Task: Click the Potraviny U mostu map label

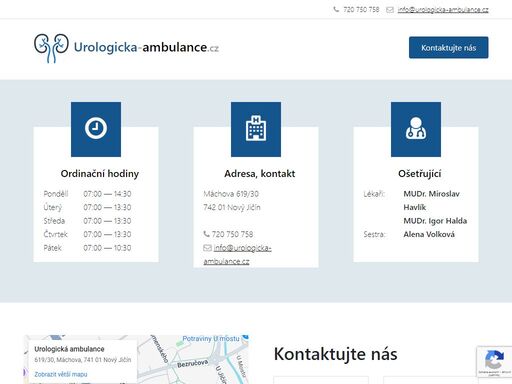Action: pyautogui.click(x=211, y=339)
